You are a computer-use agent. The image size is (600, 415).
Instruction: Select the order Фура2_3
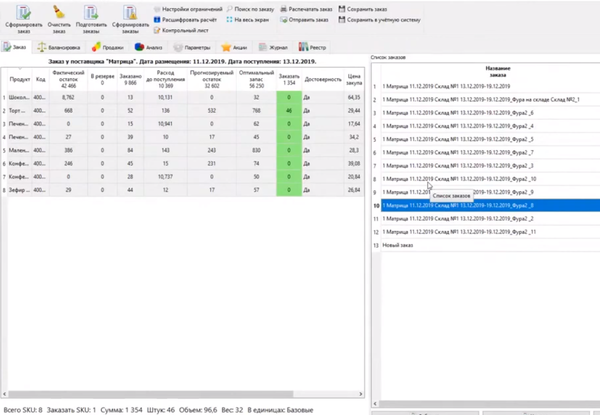pos(491,166)
